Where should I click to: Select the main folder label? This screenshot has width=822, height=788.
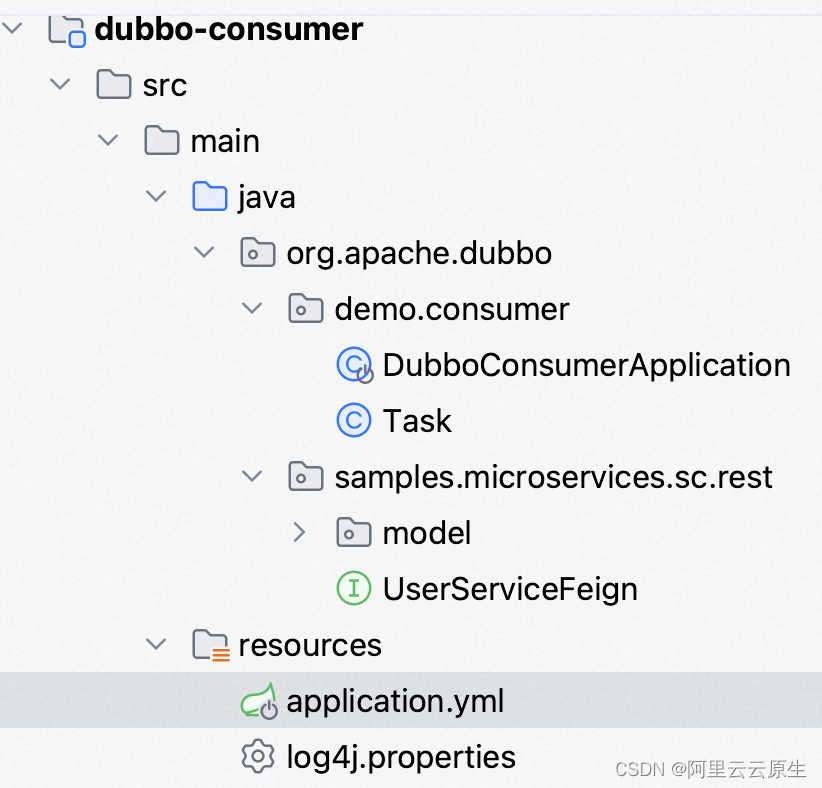pyautogui.click(x=225, y=142)
